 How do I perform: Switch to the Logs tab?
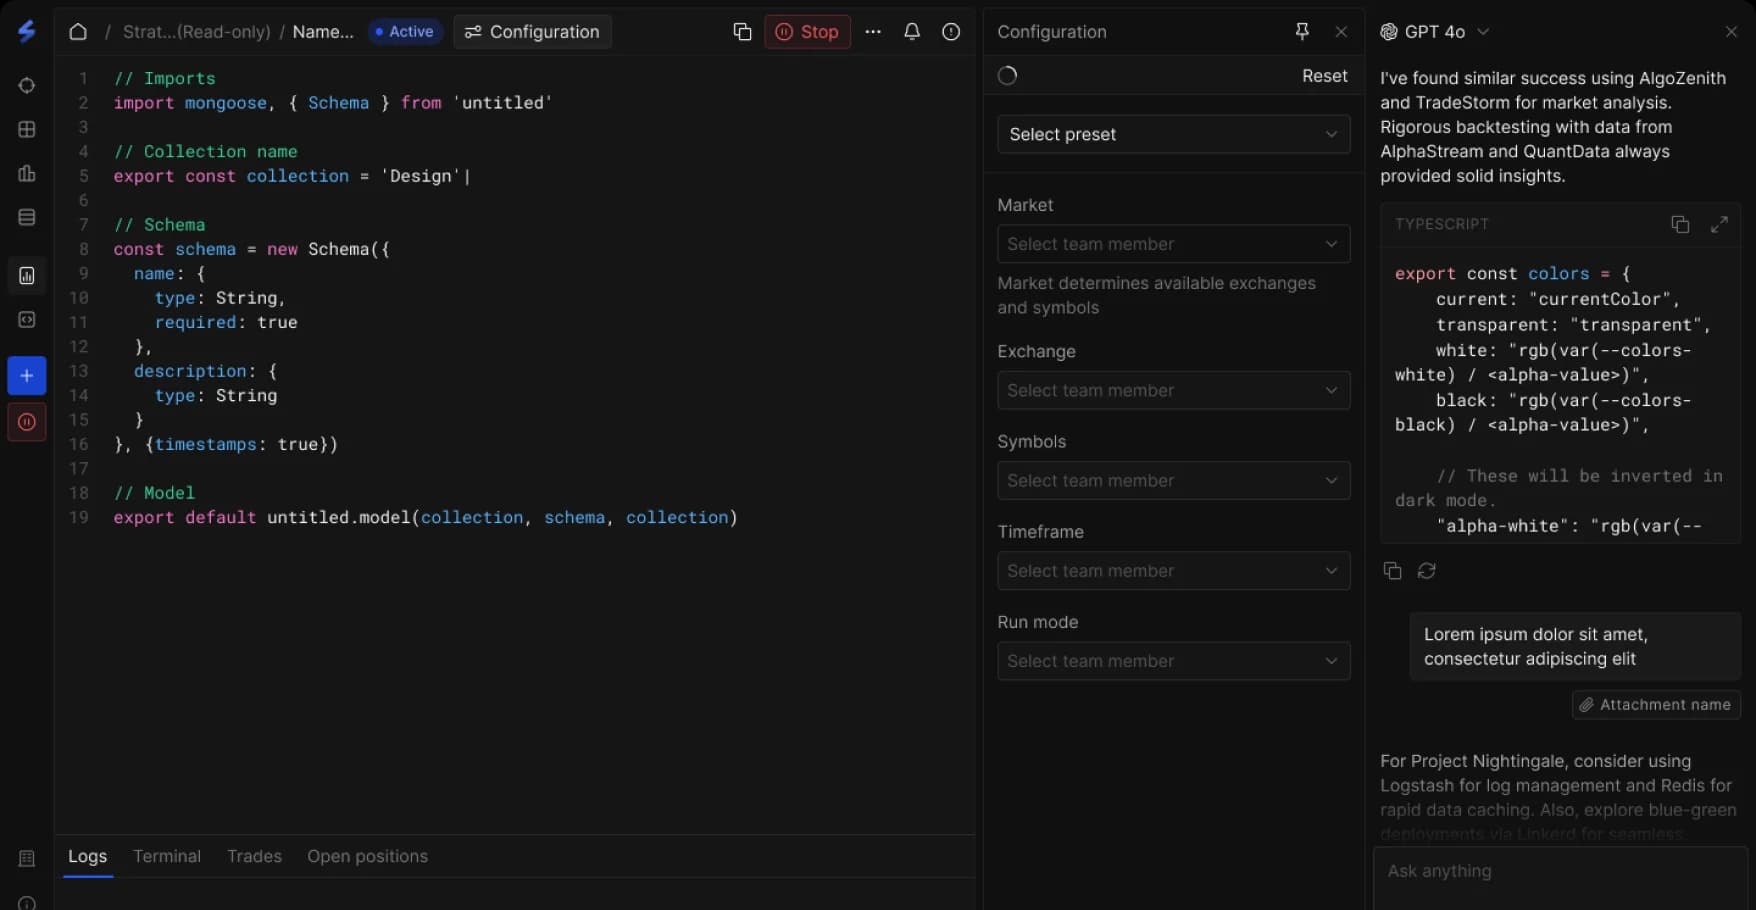pos(87,856)
